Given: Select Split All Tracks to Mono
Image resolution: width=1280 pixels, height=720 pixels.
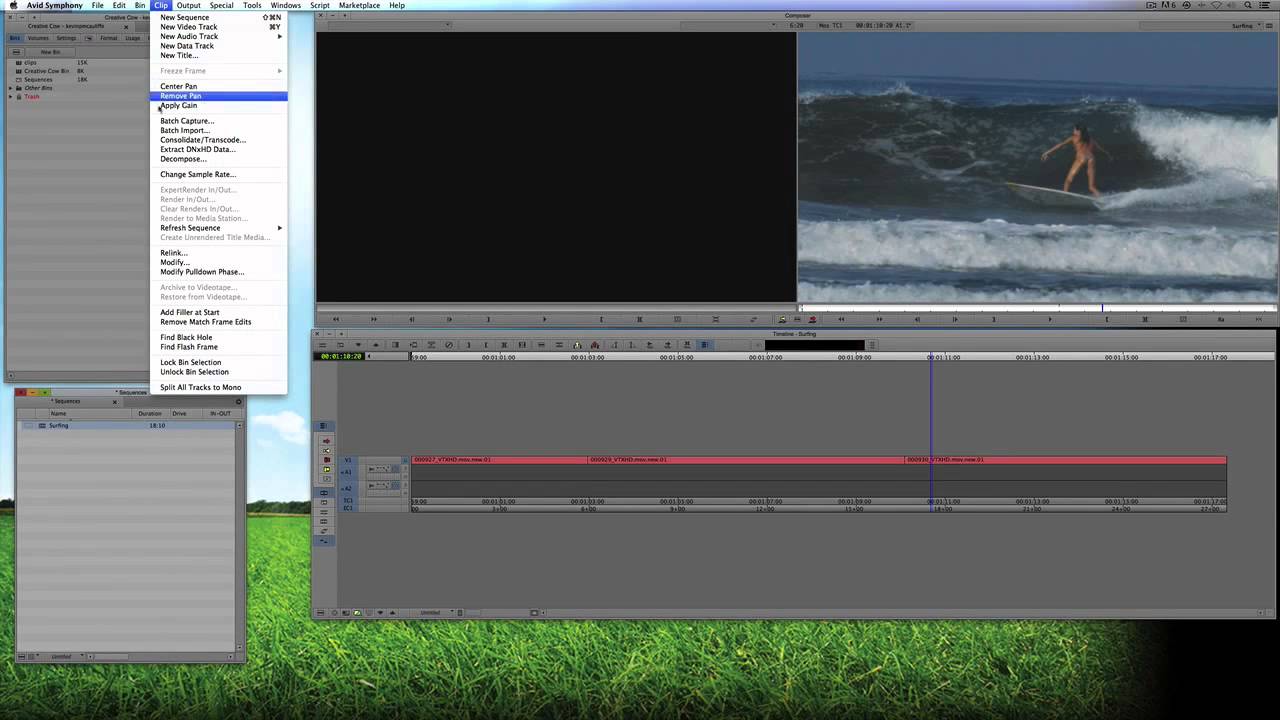Looking at the screenshot, I should click(219, 387).
